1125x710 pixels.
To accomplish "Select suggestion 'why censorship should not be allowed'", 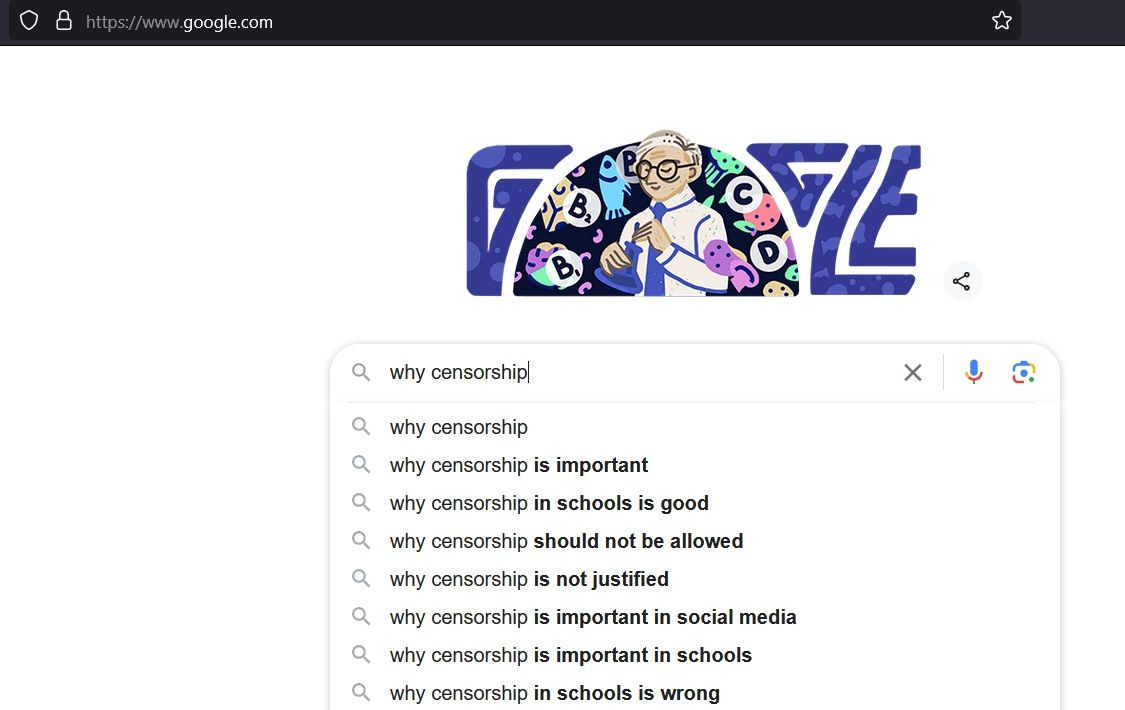I will point(566,541).
